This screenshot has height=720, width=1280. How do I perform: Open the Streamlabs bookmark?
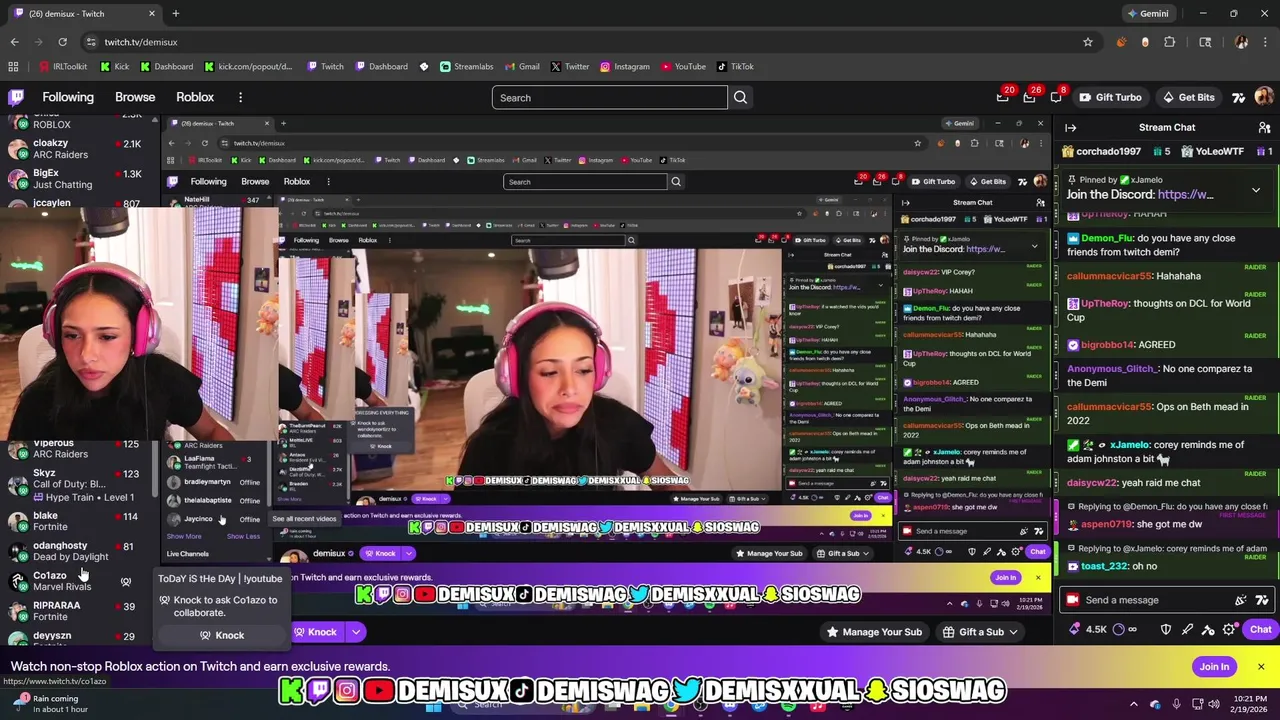pyautogui.click(x=466, y=66)
